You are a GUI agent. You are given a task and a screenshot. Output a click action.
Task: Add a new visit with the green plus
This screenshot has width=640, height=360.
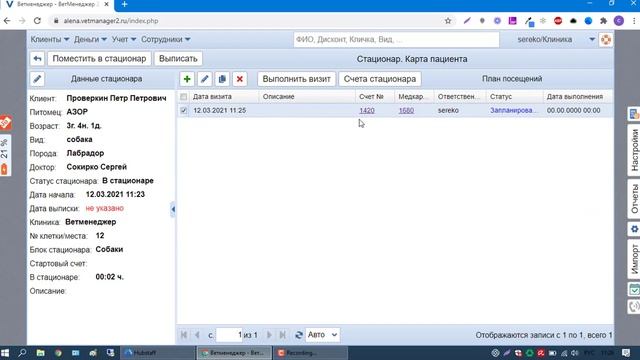coord(187,79)
